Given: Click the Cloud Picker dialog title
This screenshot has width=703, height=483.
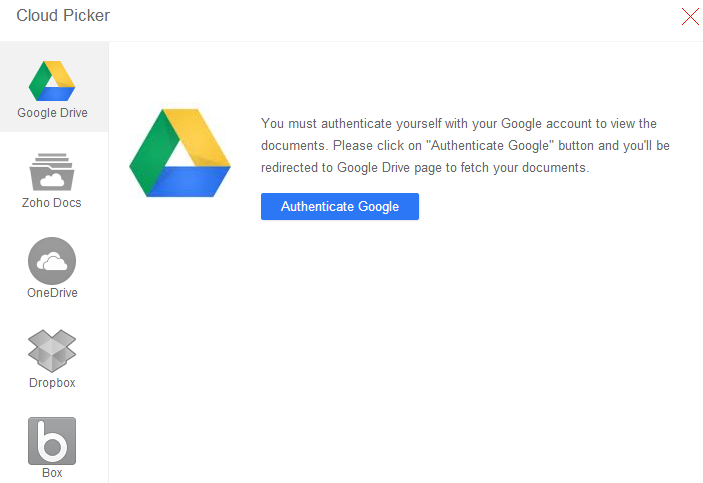Looking at the screenshot, I should coord(63,16).
